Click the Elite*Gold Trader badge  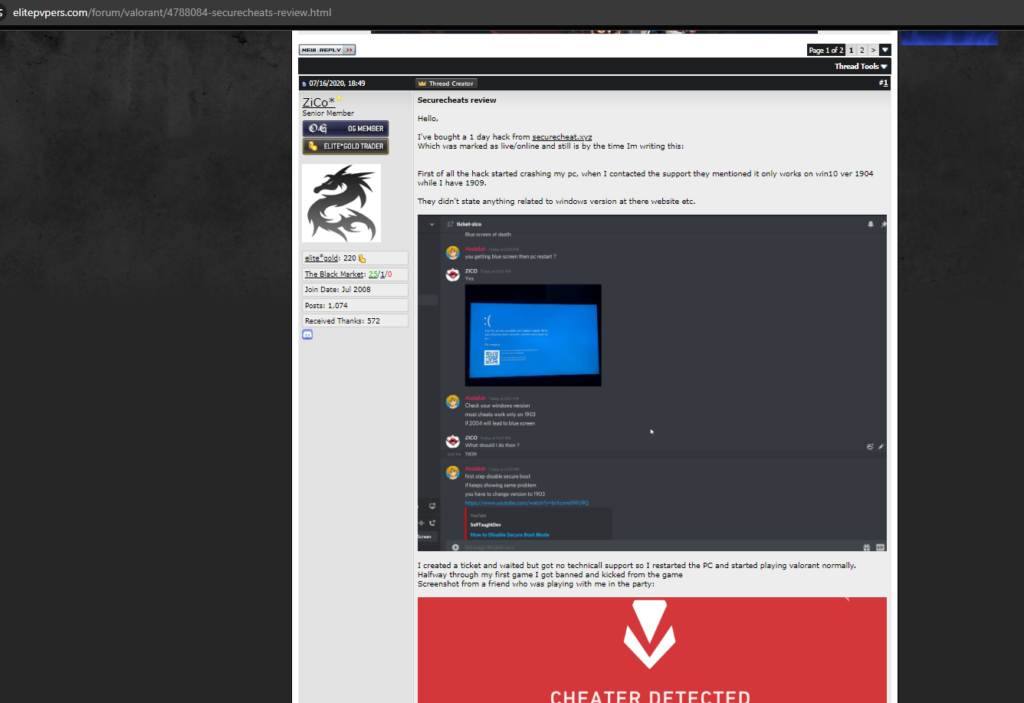(x=345, y=146)
